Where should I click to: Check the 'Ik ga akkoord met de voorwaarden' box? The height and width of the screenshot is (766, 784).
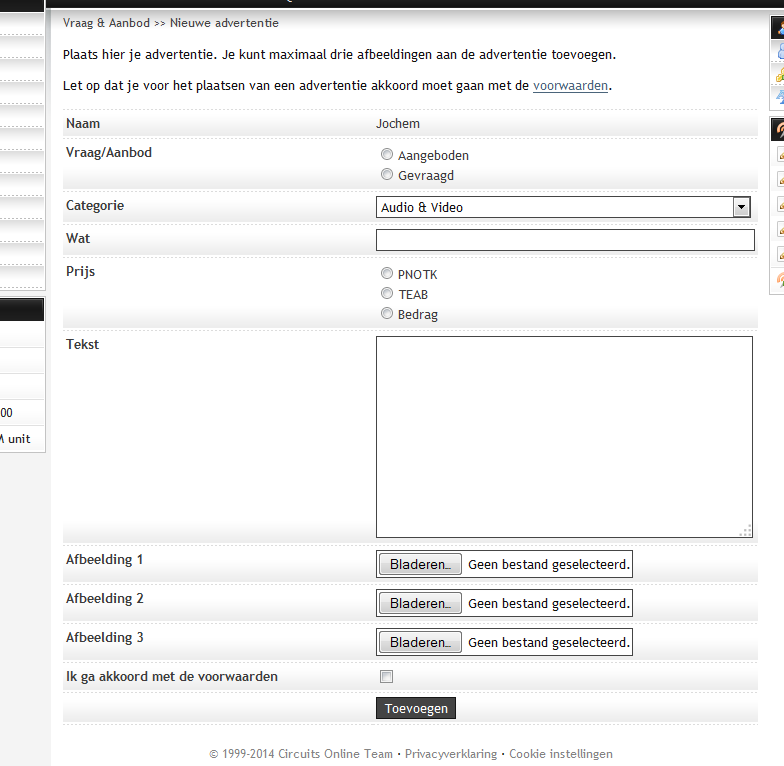tap(387, 677)
